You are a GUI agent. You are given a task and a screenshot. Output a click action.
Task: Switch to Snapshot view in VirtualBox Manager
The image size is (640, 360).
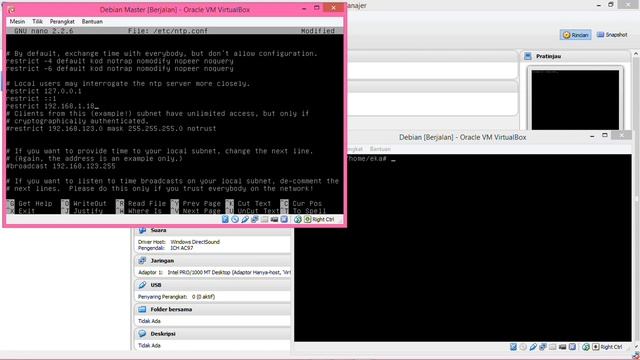pos(612,35)
